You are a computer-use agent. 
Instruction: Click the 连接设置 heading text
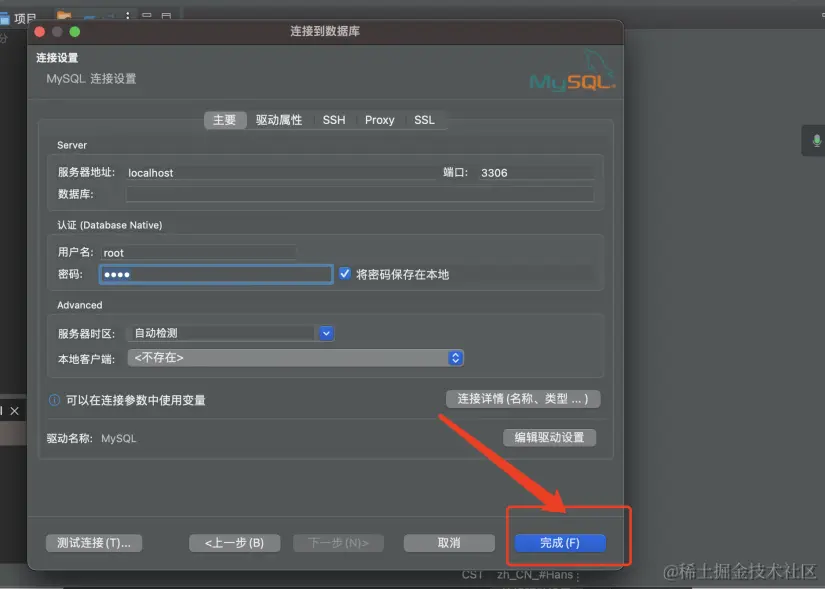57,58
